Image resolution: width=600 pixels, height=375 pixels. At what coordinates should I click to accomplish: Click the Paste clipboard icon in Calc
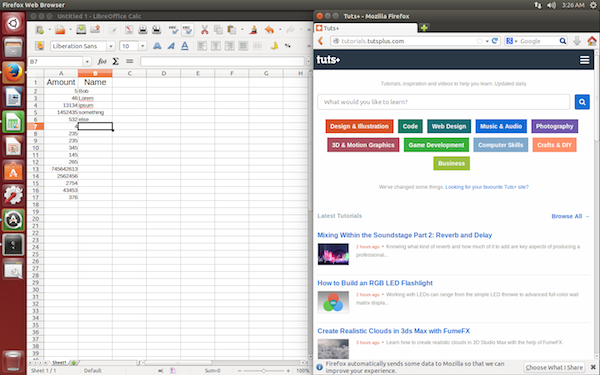coord(232,29)
